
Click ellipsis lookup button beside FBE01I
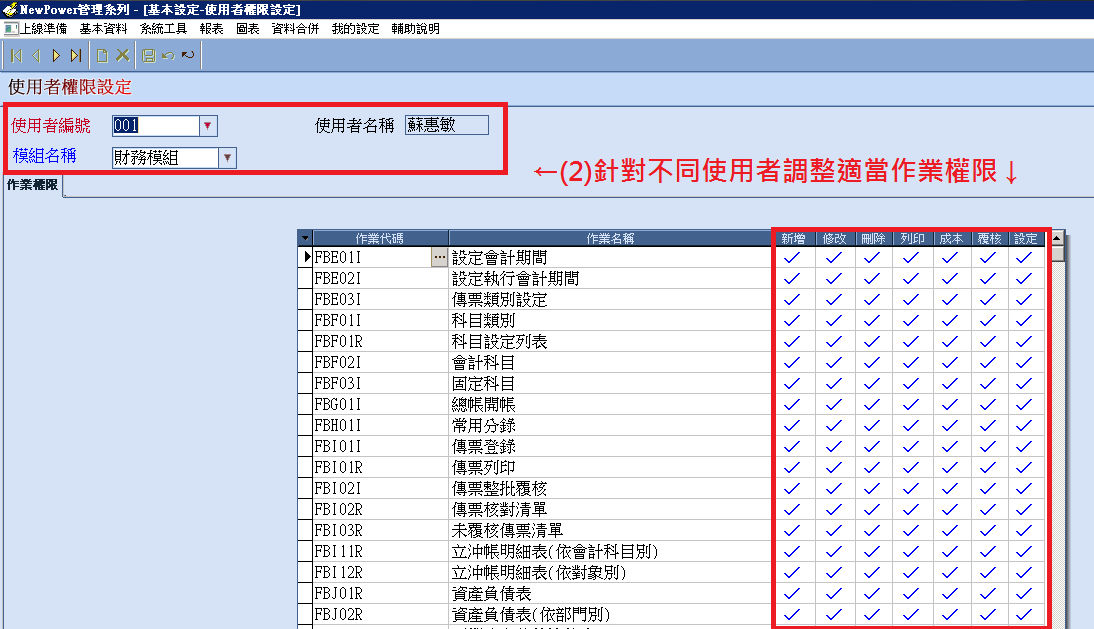coord(439,257)
